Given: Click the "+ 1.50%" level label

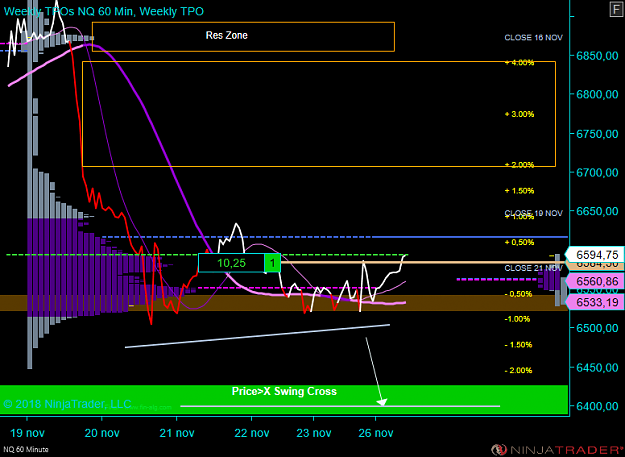Looking at the screenshot, I should [519, 191].
